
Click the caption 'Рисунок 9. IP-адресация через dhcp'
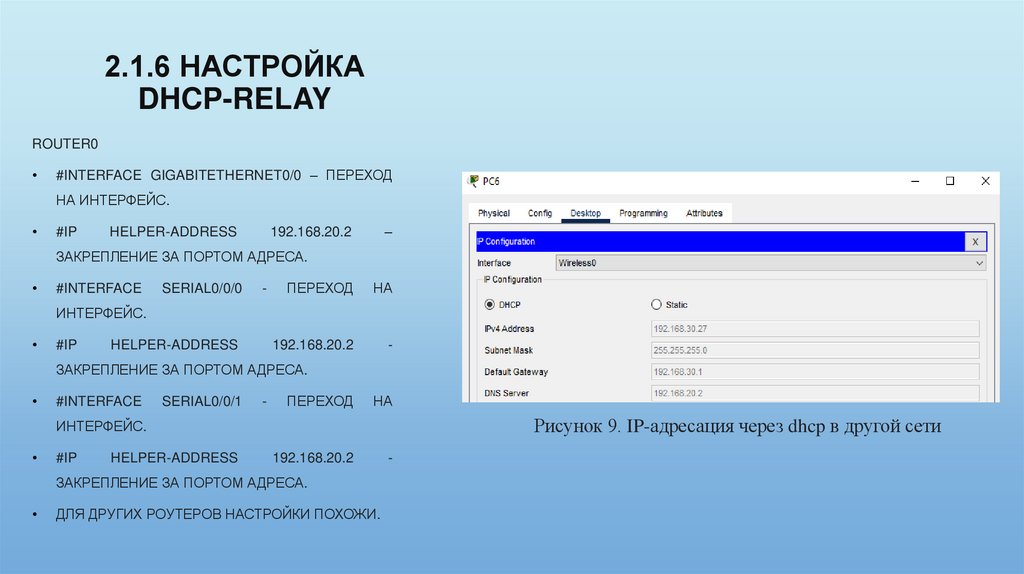pyautogui.click(x=679, y=426)
